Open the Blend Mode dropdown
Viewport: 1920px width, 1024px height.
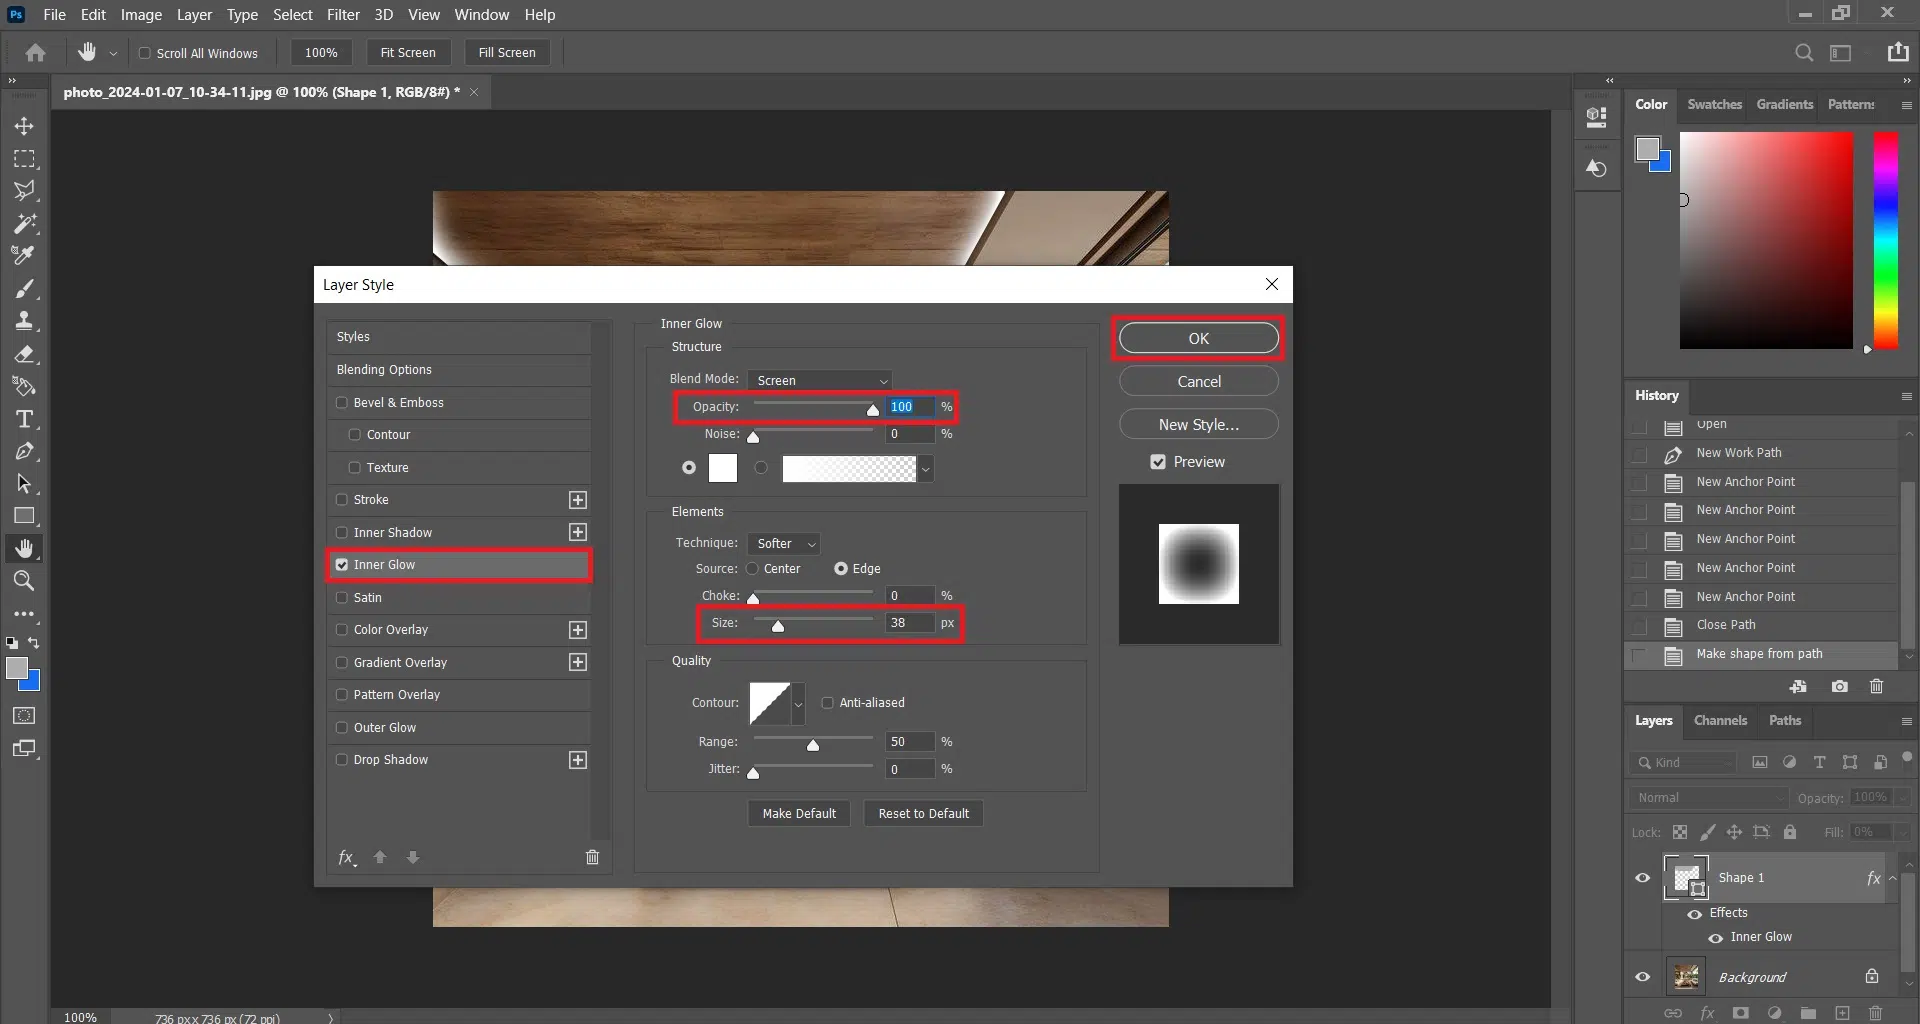(x=819, y=381)
